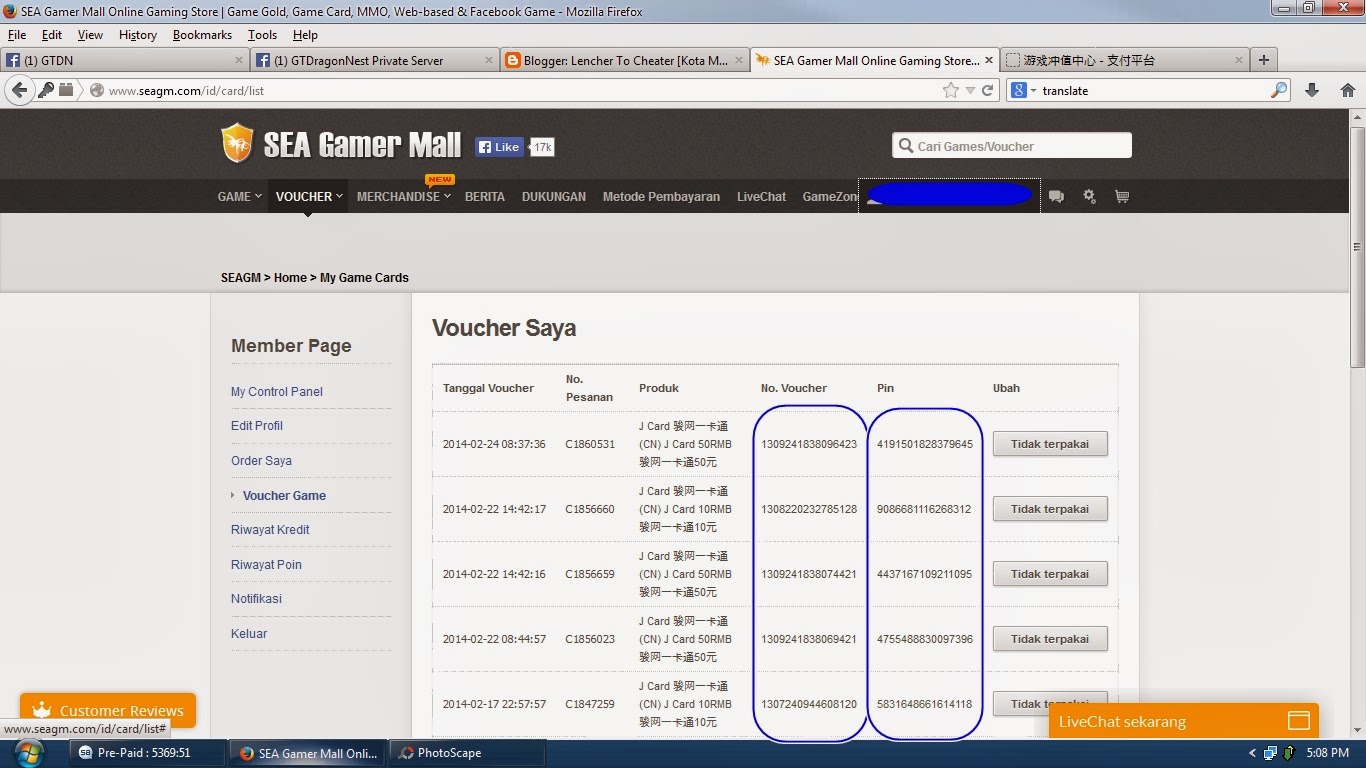This screenshot has width=1366, height=768.
Task: Open the Bookmarks menu
Action: 202,35
